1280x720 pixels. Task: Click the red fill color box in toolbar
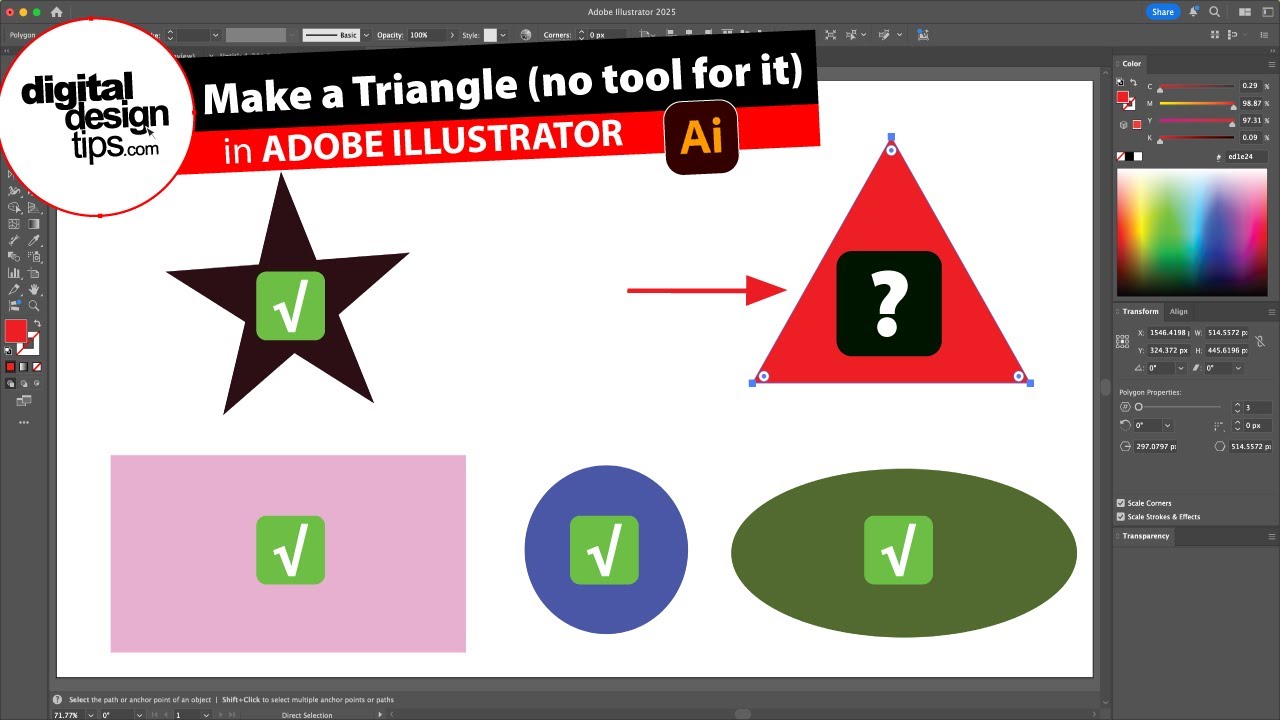tap(16, 331)
